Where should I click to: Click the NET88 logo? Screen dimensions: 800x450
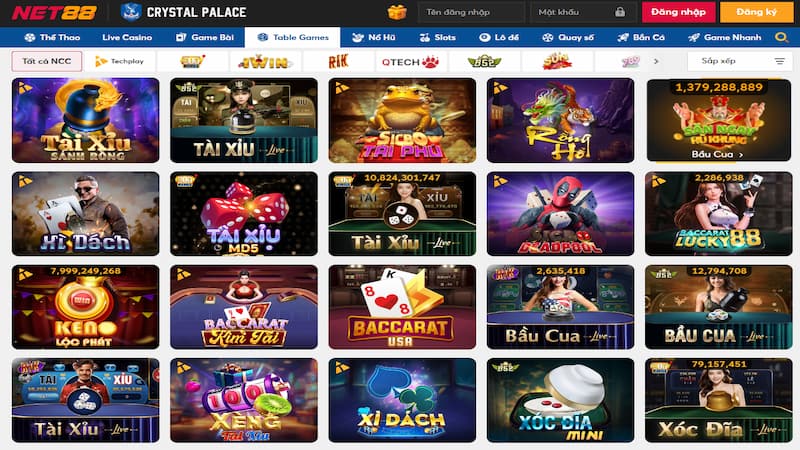(54, 12)
